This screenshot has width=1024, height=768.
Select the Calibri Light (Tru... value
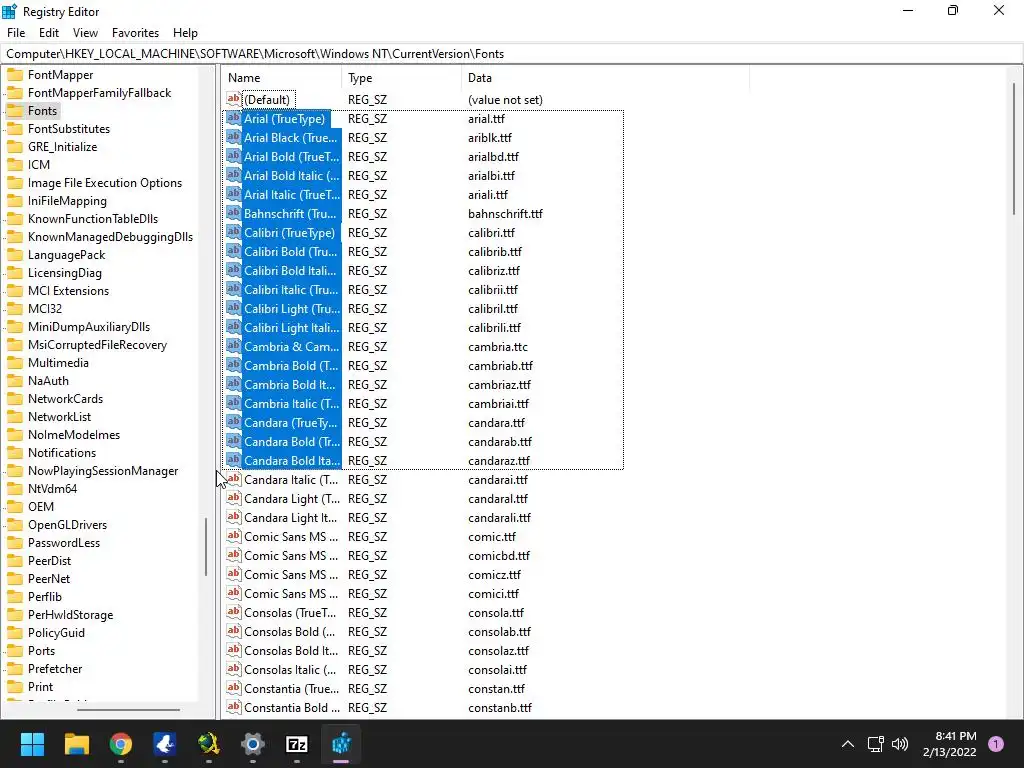(291, 308)
